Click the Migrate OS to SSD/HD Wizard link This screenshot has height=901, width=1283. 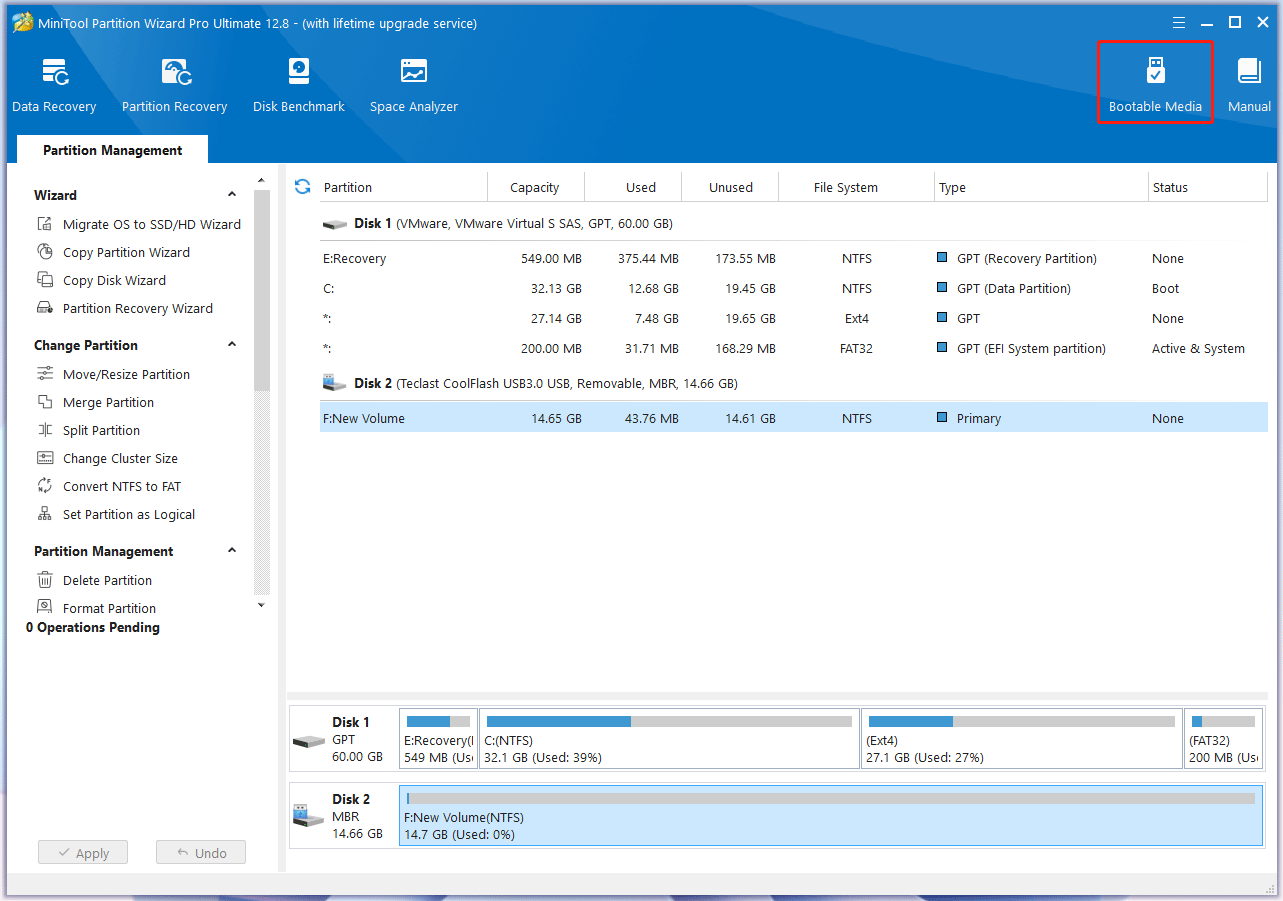click(152, 224)
